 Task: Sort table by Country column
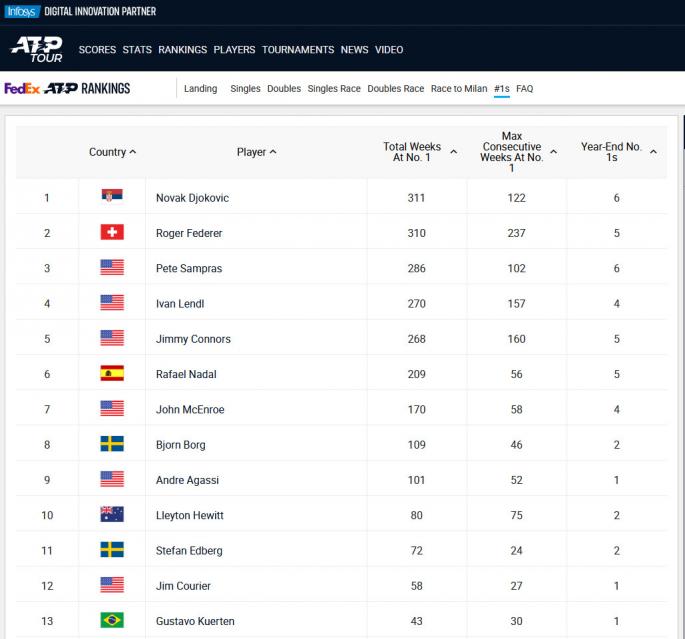click(112, 152)
